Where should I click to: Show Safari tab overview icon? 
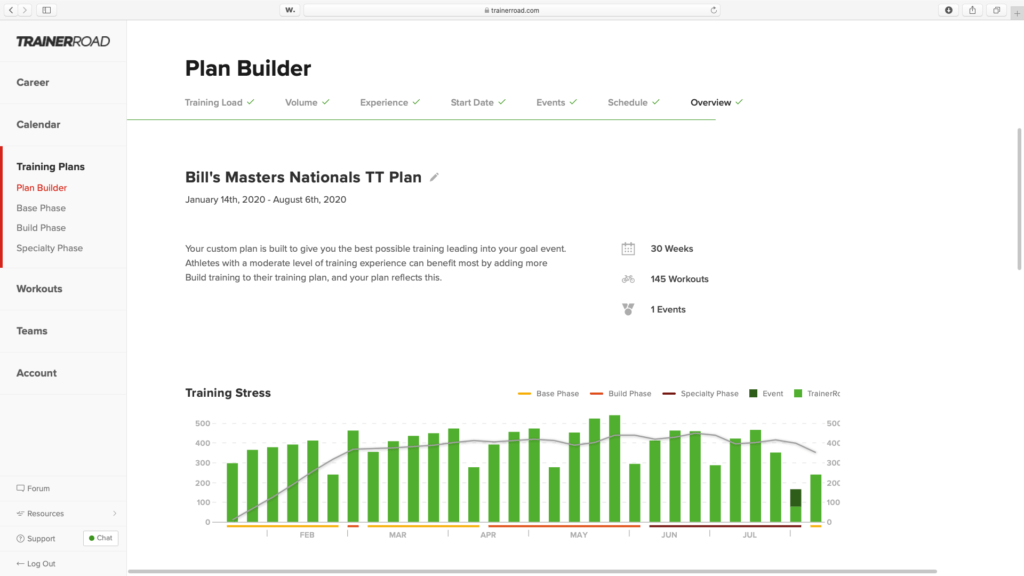click(997, 10)
